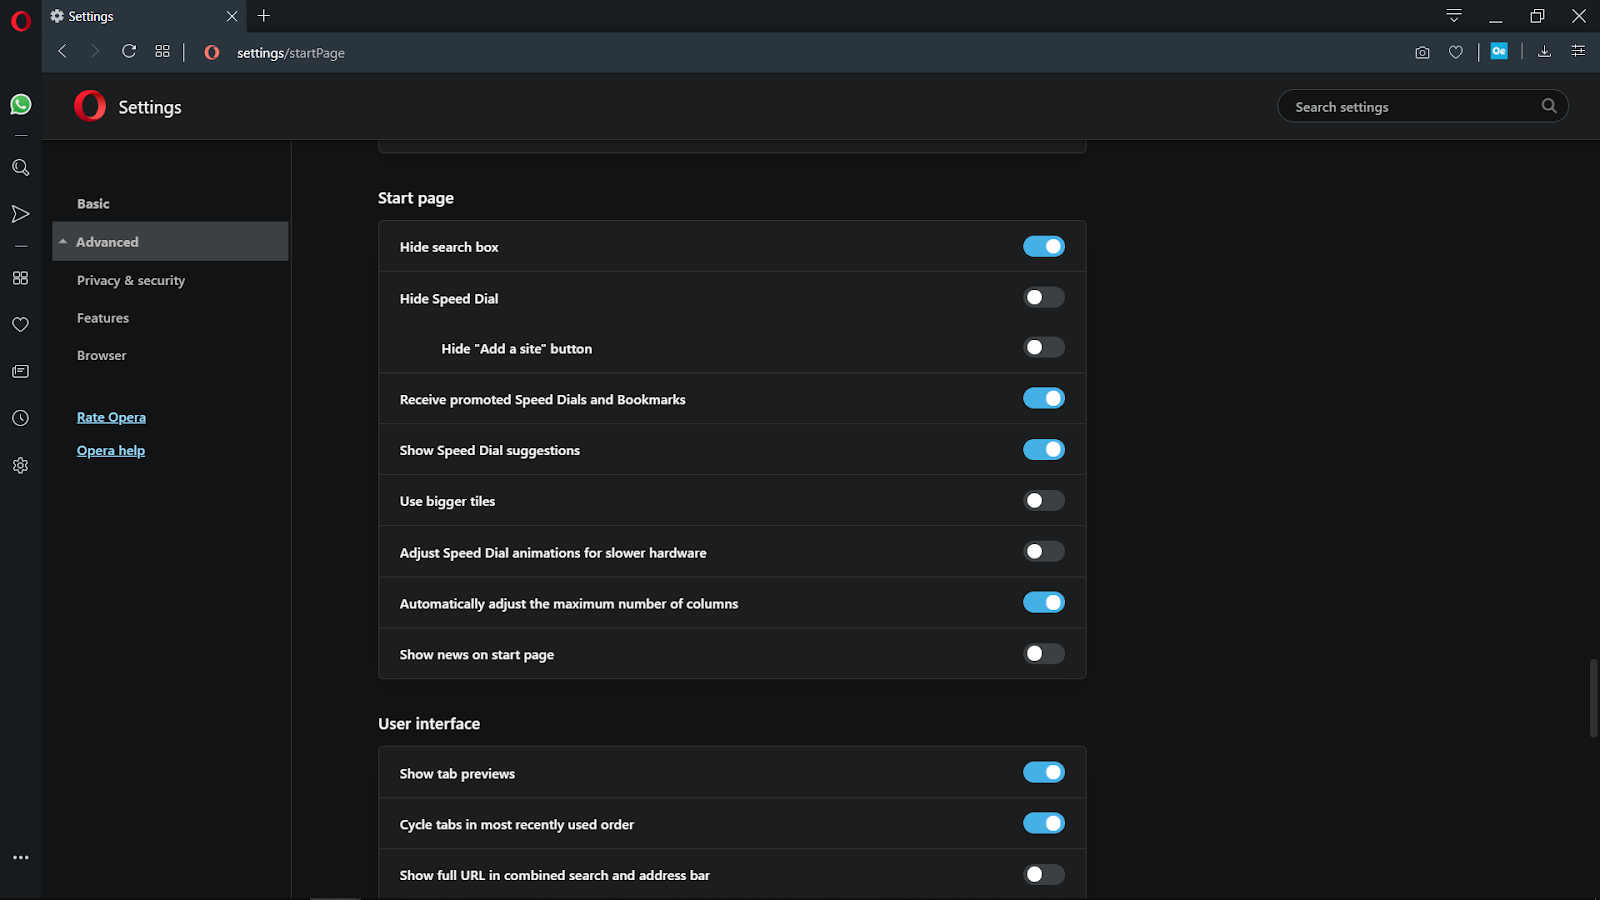The image size is (1600, 900).
Task: Open the downloads icon in toolbar
Action: click(x=1544, y=52)
